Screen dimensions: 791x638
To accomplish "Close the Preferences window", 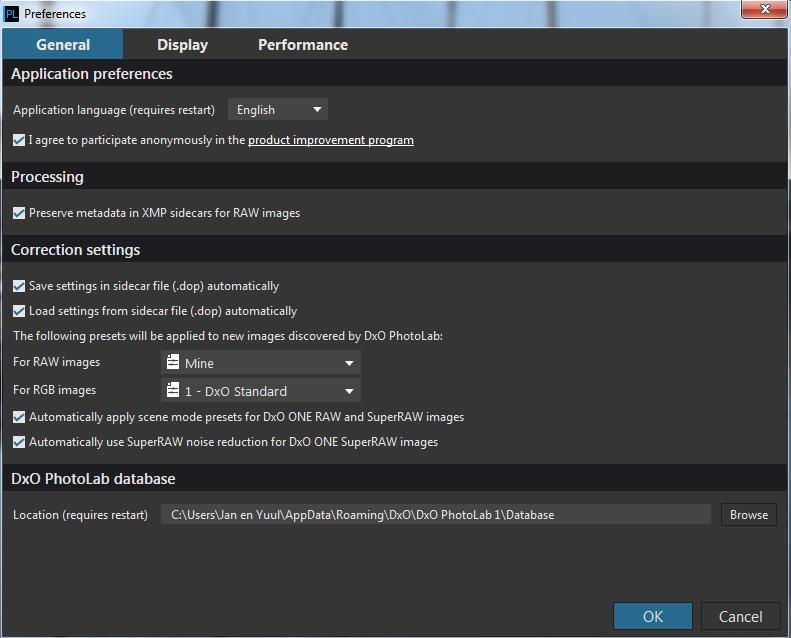I will [x=765, y=9].
